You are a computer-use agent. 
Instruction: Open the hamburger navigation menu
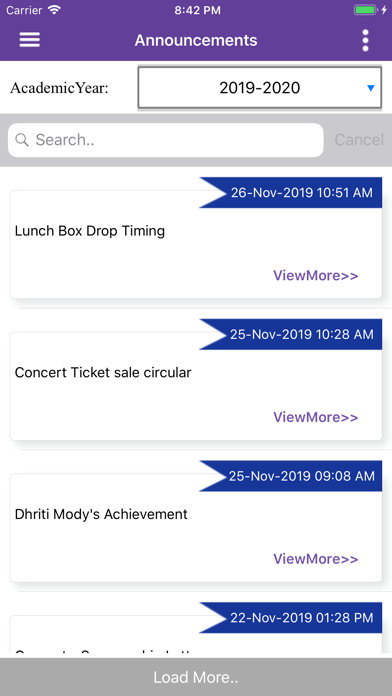tap(30, 40)
